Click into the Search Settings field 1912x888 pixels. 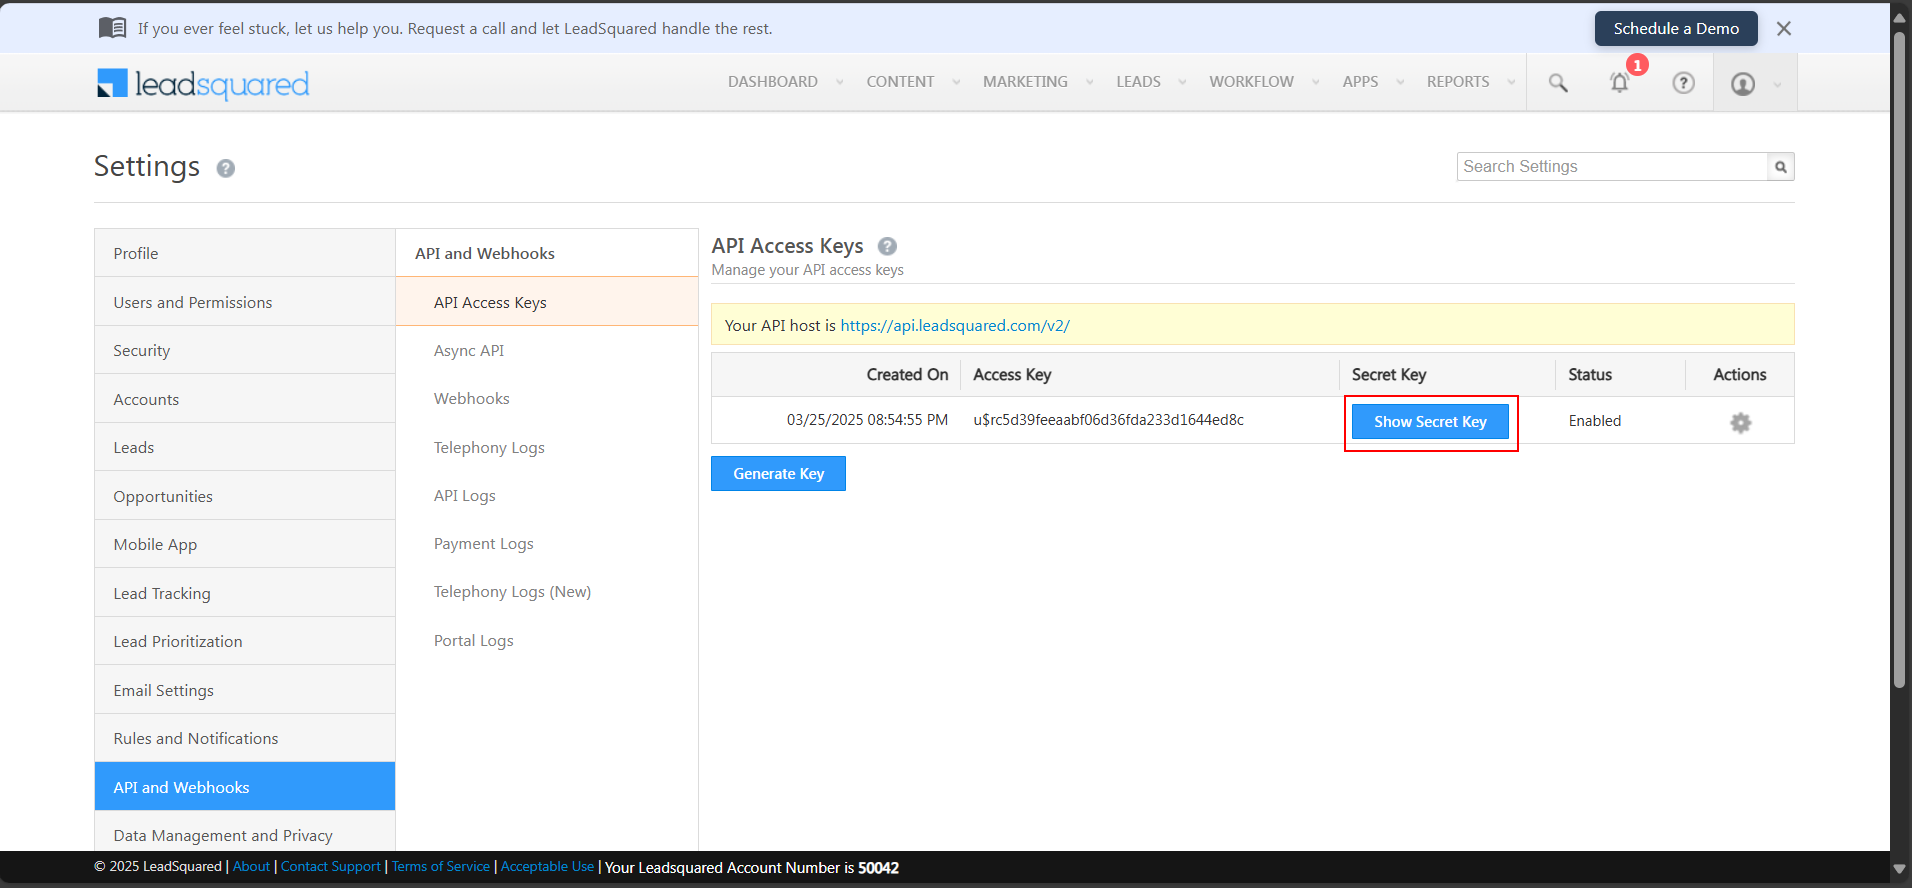point(1612,167)
